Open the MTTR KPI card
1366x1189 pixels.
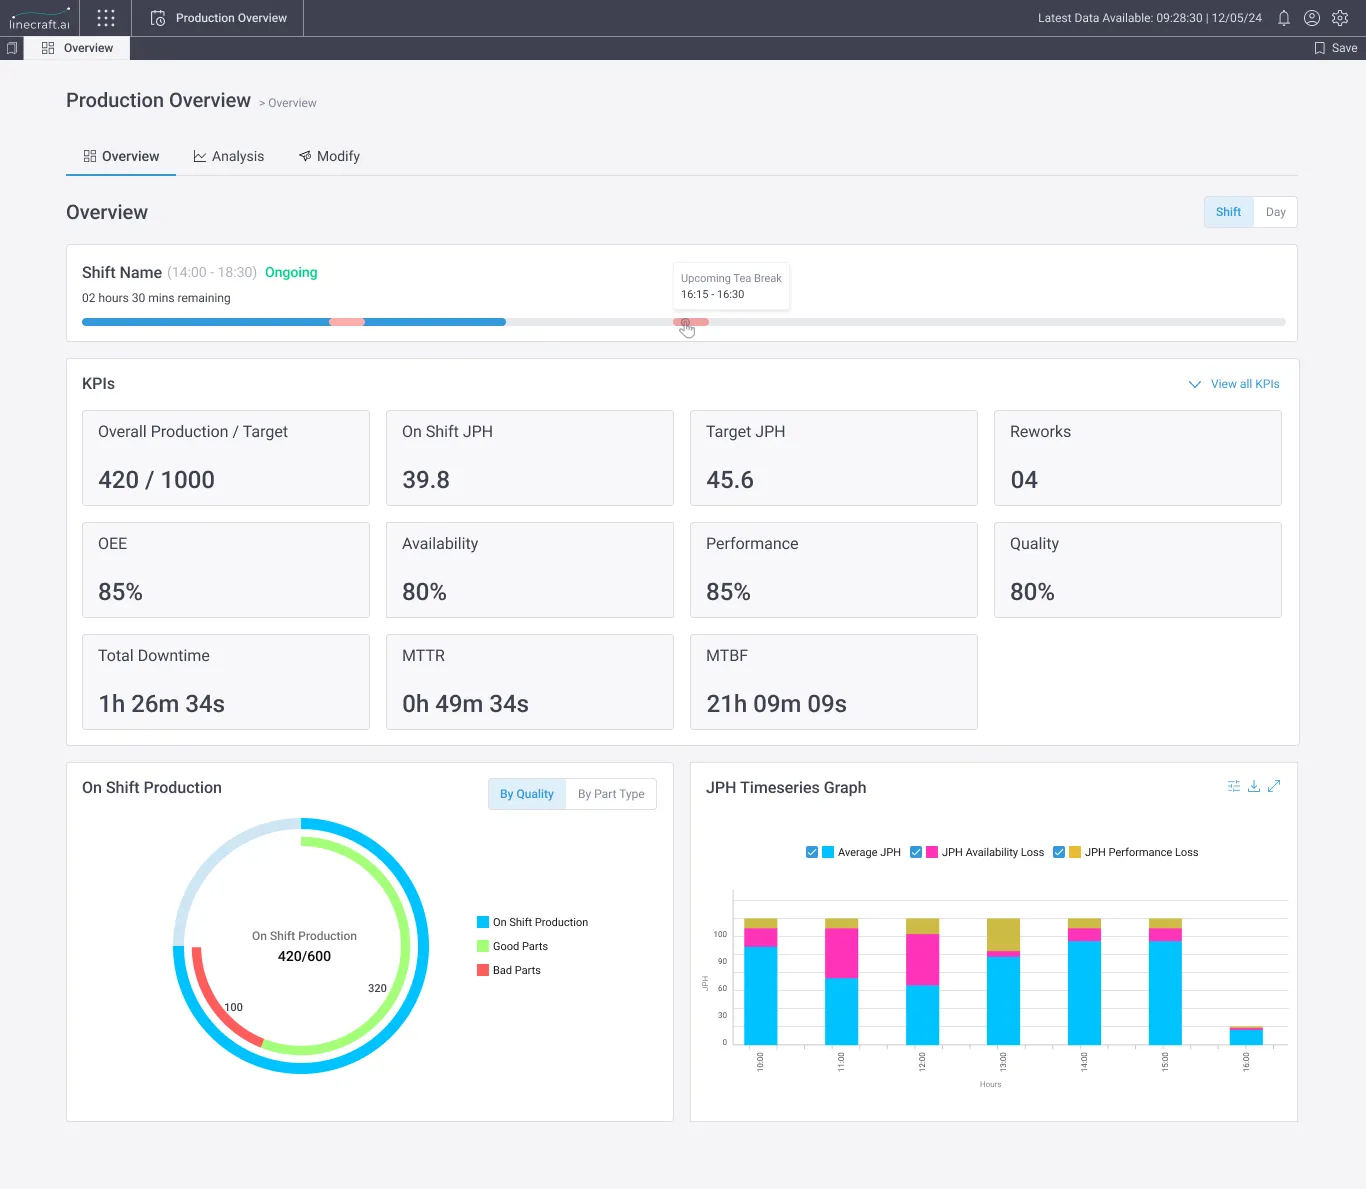[x=530, y=682]
